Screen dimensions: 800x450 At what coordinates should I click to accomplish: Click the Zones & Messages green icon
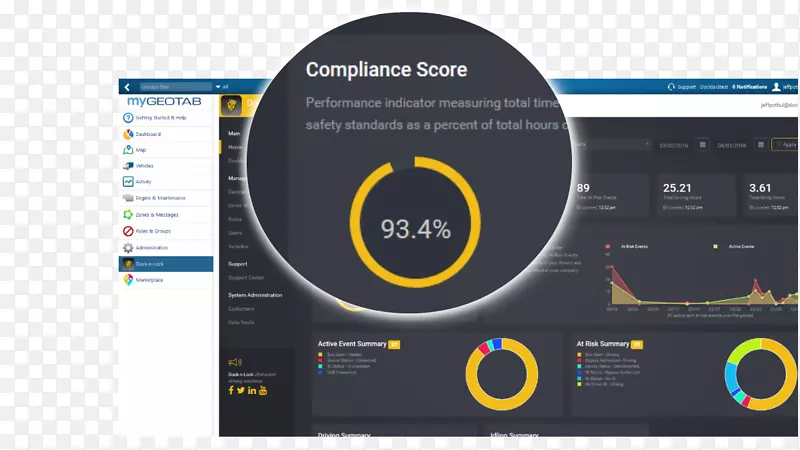click(x=128, y=215)
